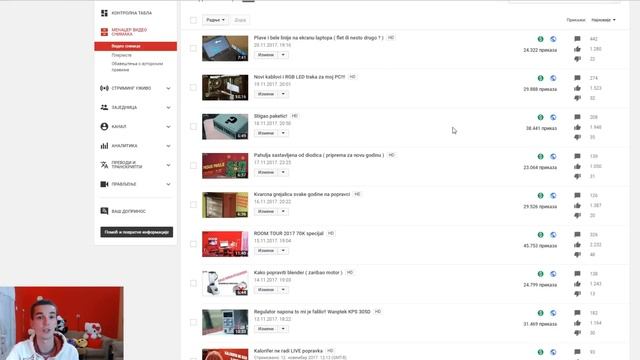Check the box for Pahulja sastavljena video
The image size is (640, 360).
(193, 166)
